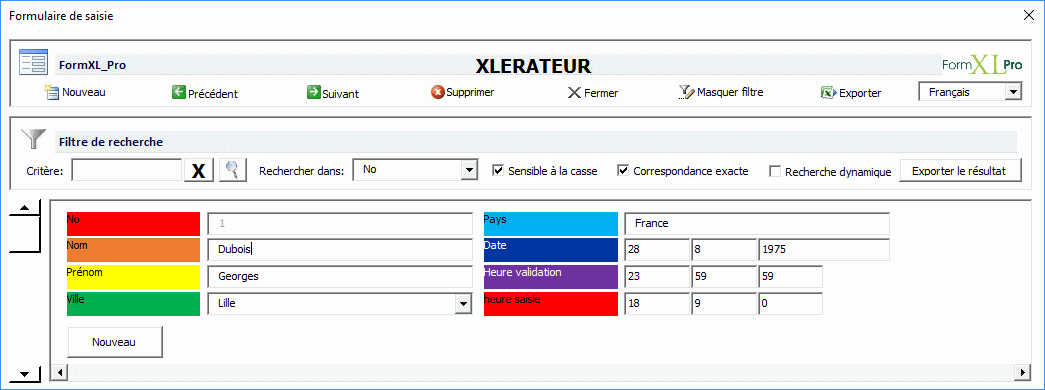Go to previous record with Précédent
Screen dimensions: 1045x390
point(205,93)
